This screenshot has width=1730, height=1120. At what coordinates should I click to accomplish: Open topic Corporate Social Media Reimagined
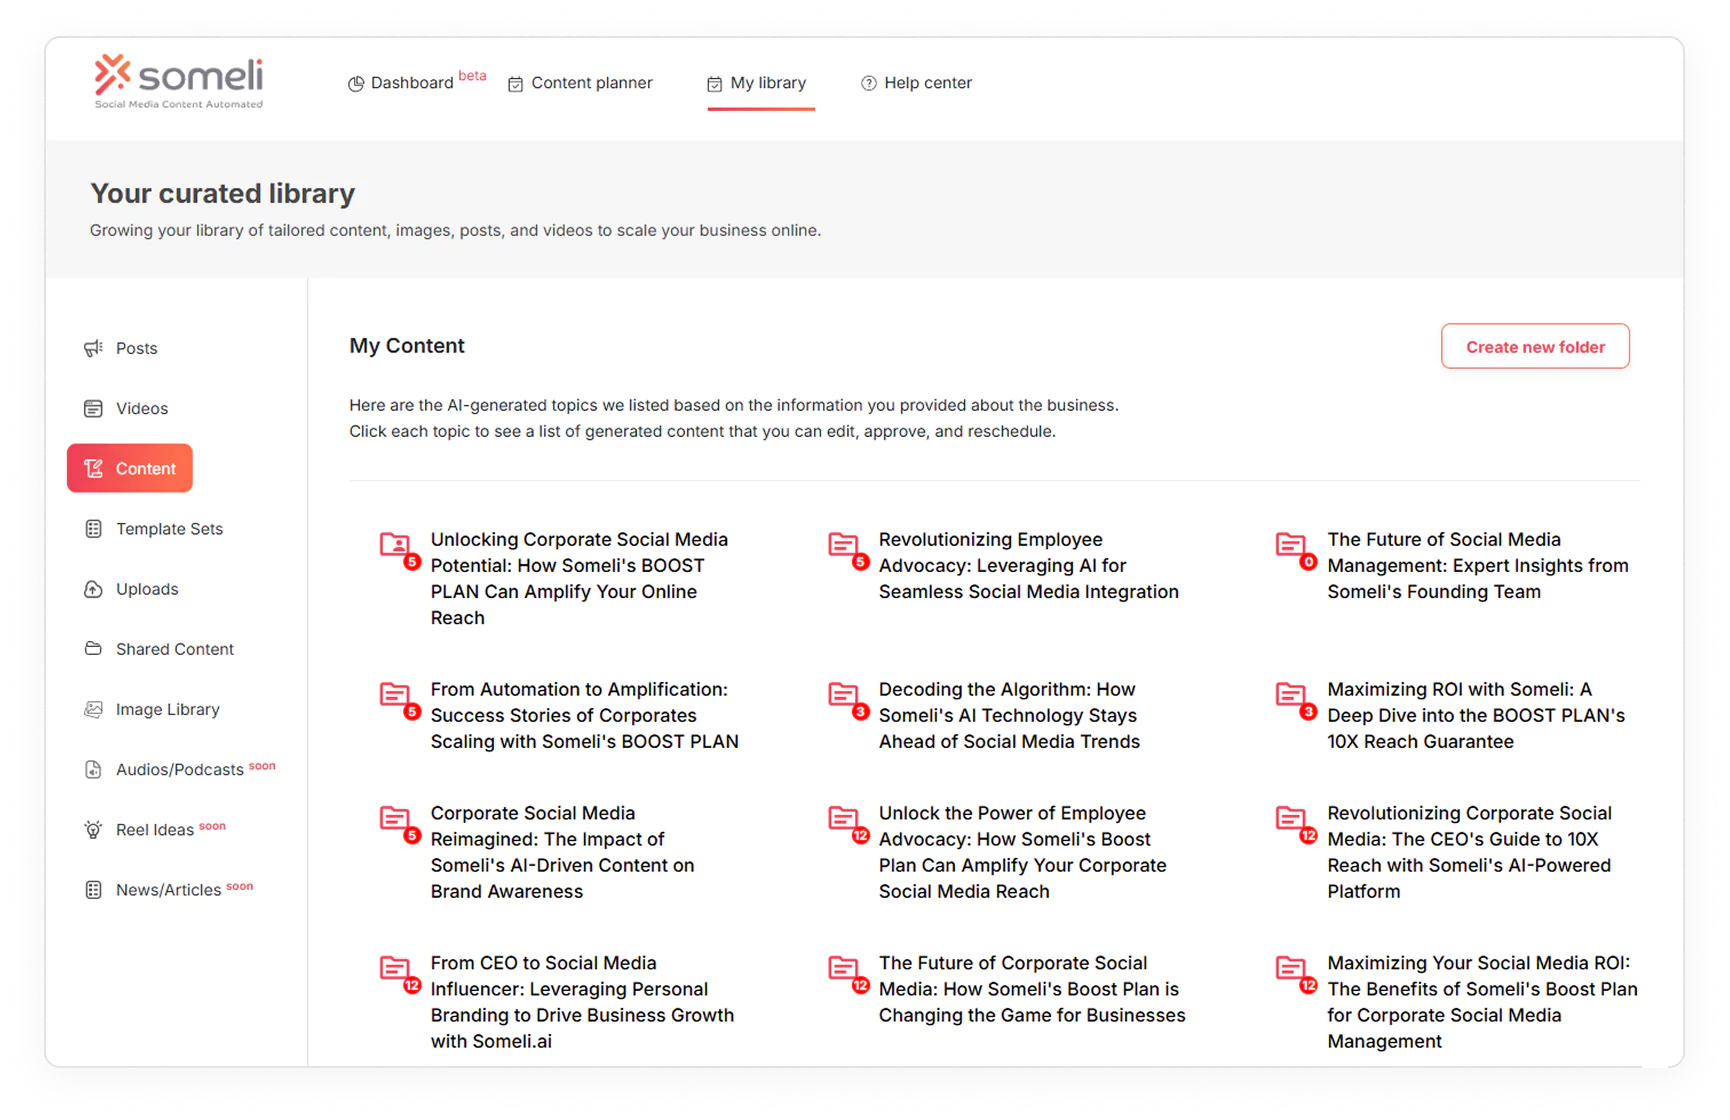562,852
